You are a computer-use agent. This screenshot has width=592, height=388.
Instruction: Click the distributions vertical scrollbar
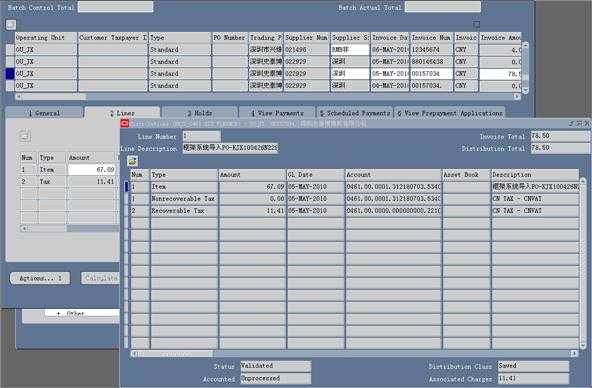583,263
